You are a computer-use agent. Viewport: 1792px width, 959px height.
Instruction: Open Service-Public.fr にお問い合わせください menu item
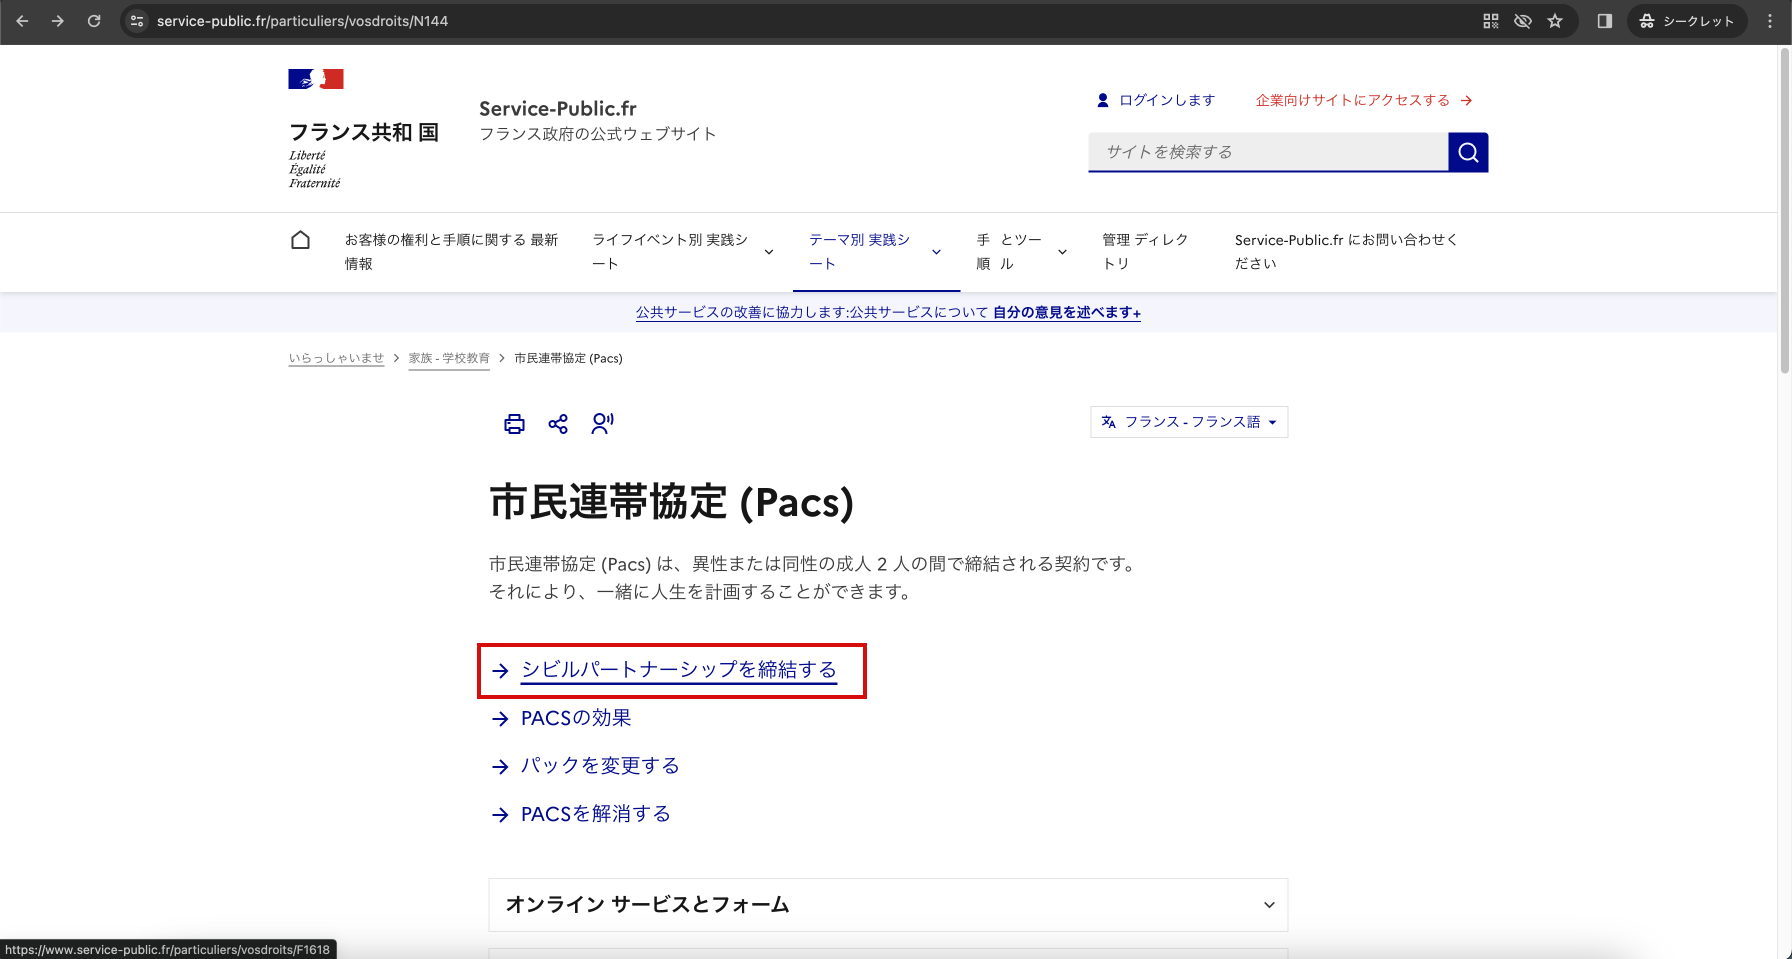tap(1346, 252)
